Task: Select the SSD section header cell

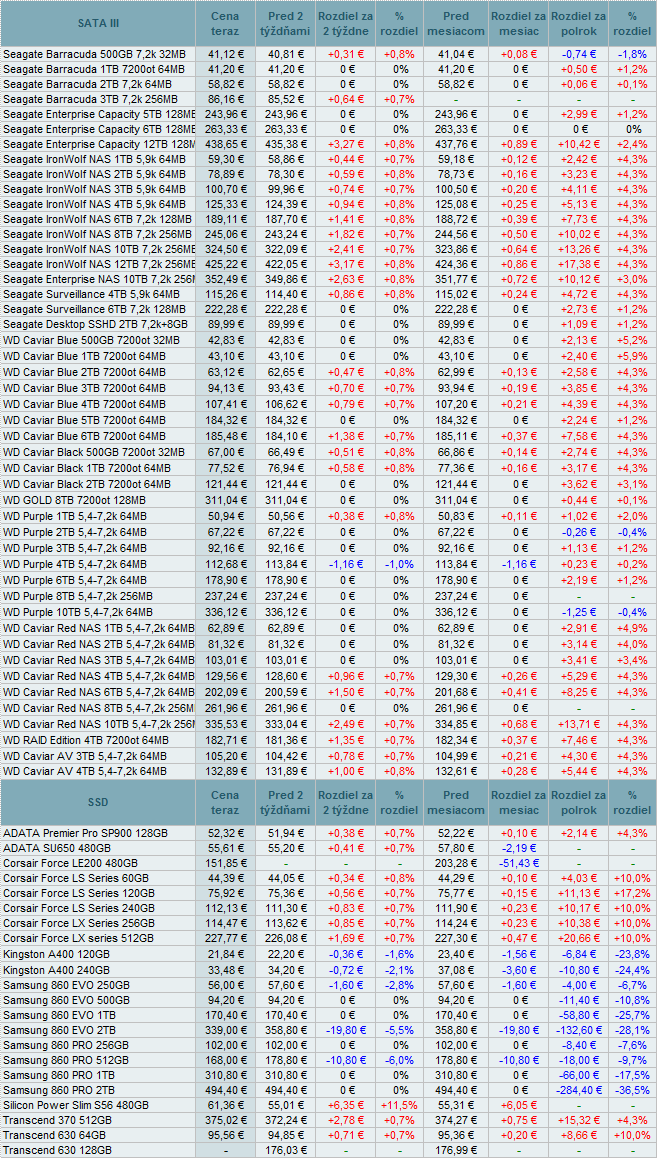Action: tap(98, 802)
